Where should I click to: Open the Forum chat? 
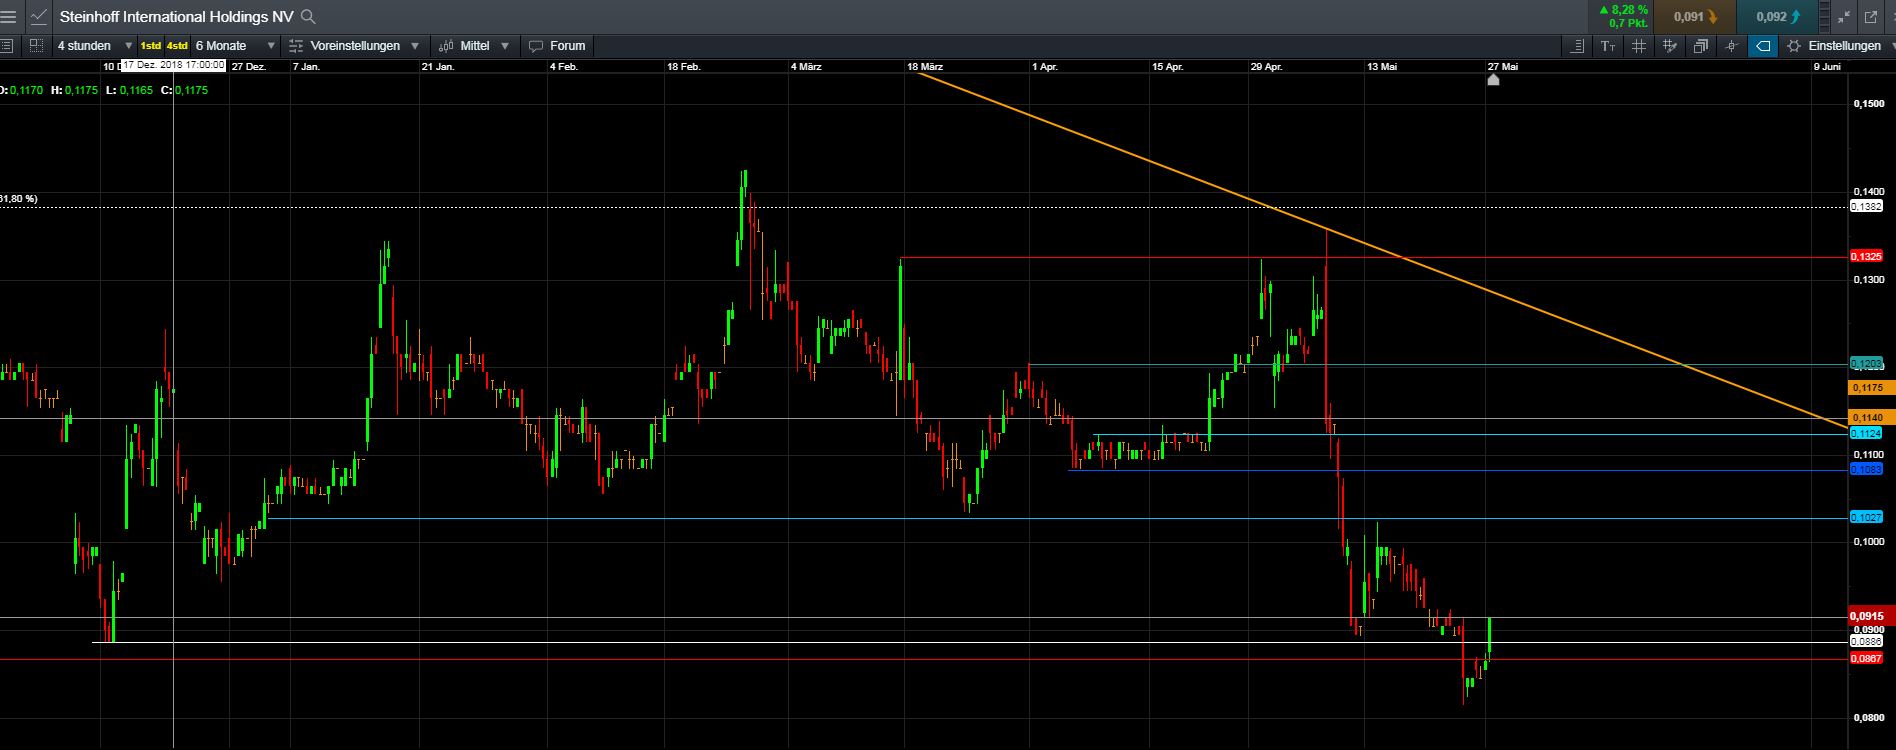(x=558, y=46)
